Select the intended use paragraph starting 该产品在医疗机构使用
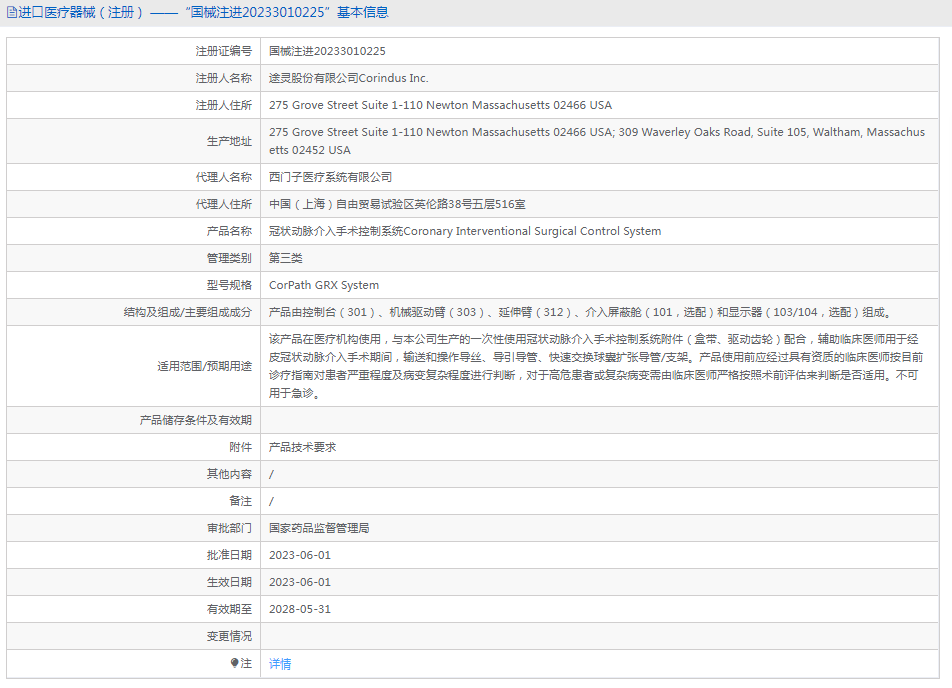 [596, 366]
